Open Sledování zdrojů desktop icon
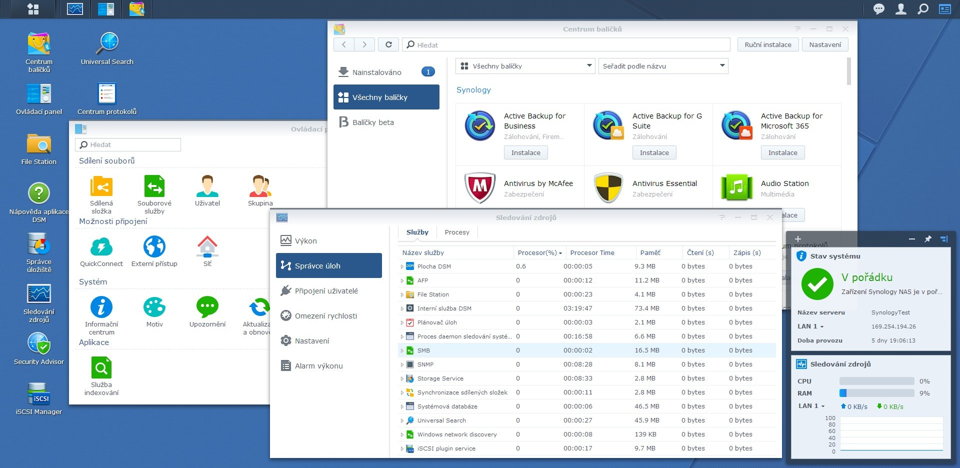 (x=39, y=294)
